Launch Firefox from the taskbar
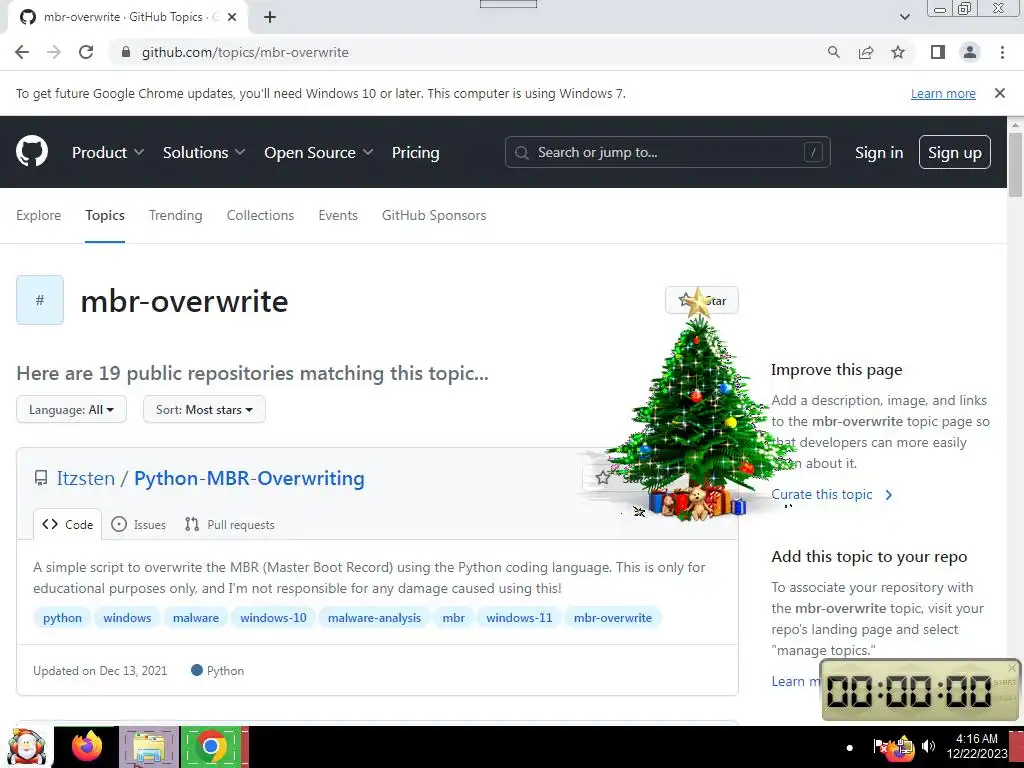The height and width of the screenshot is (768, 1024). click(87, 747)
